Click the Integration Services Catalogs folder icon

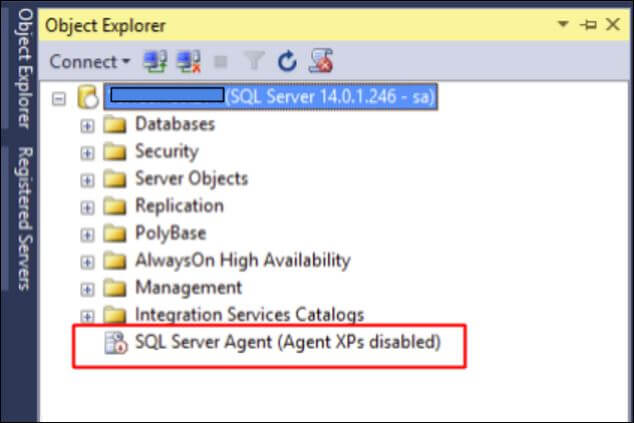click(115, 315)
